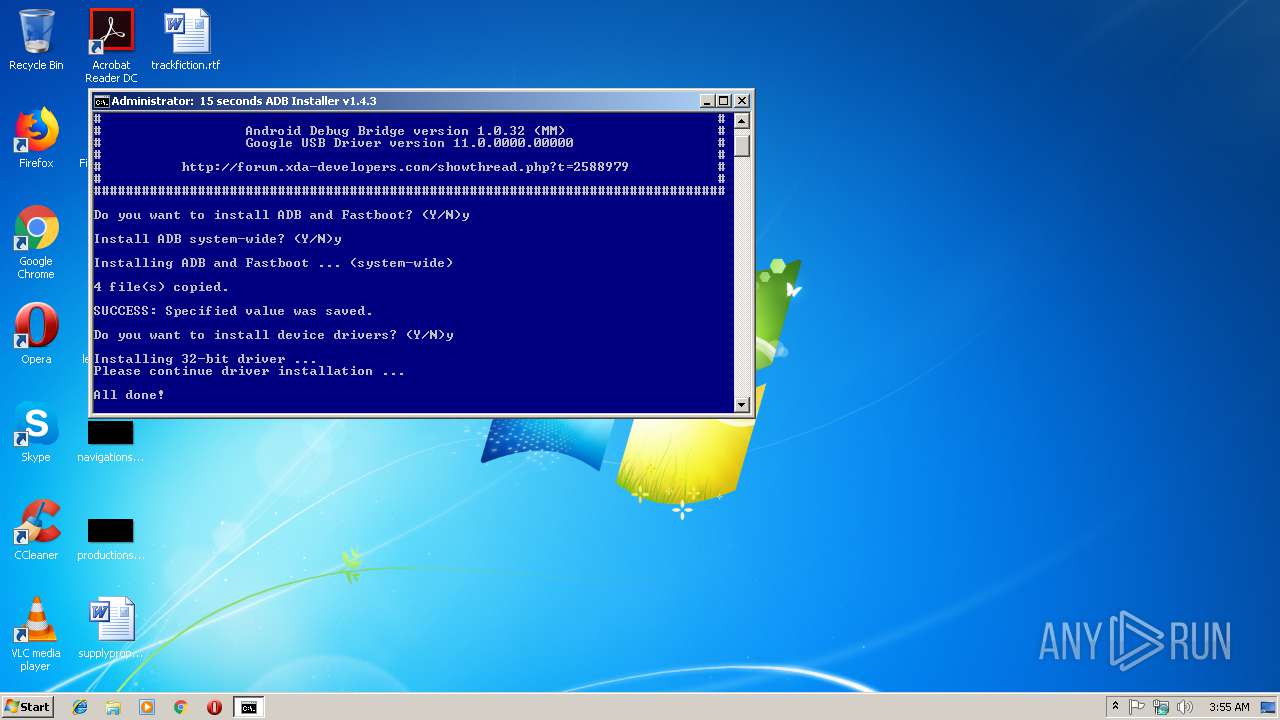This screenshot has width=1280, height=720.
Task: Open Windows Explorer from the taskbar
Action: (113, 707)
